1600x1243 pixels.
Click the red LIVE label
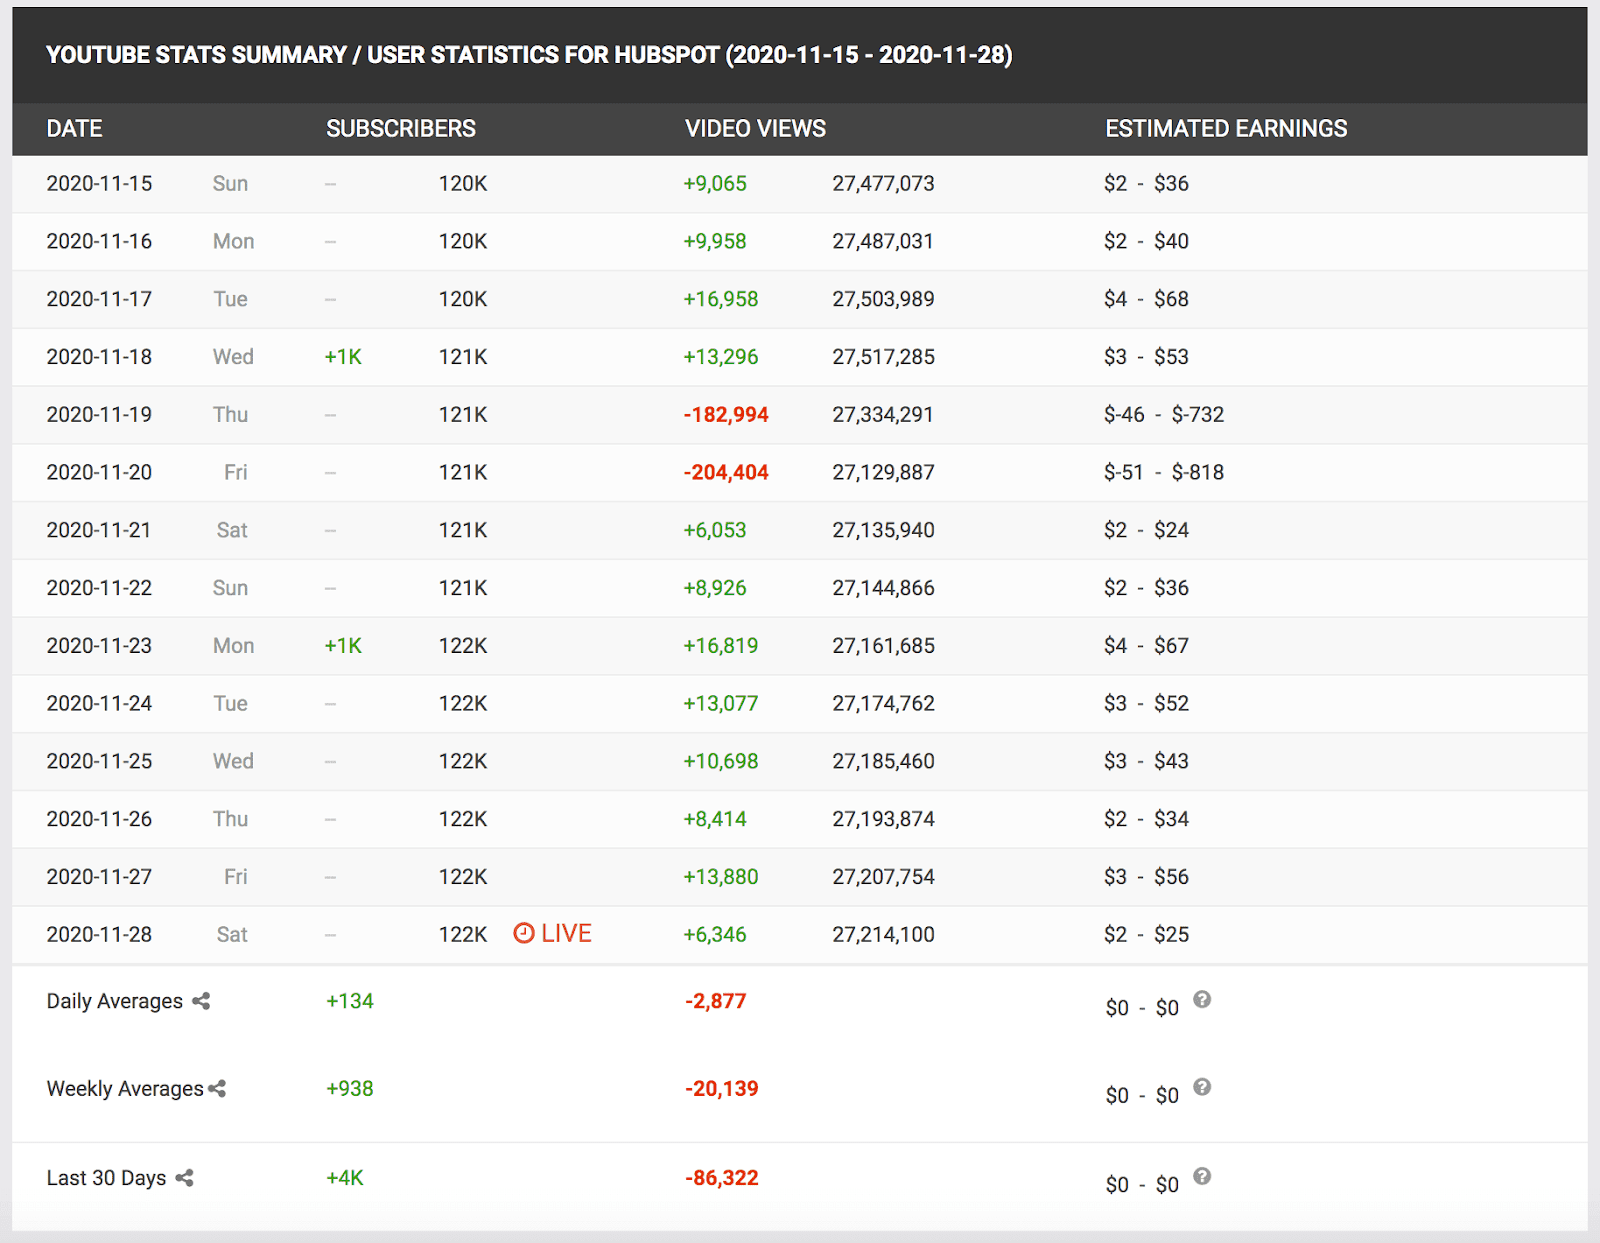click(x=566, y=933)
